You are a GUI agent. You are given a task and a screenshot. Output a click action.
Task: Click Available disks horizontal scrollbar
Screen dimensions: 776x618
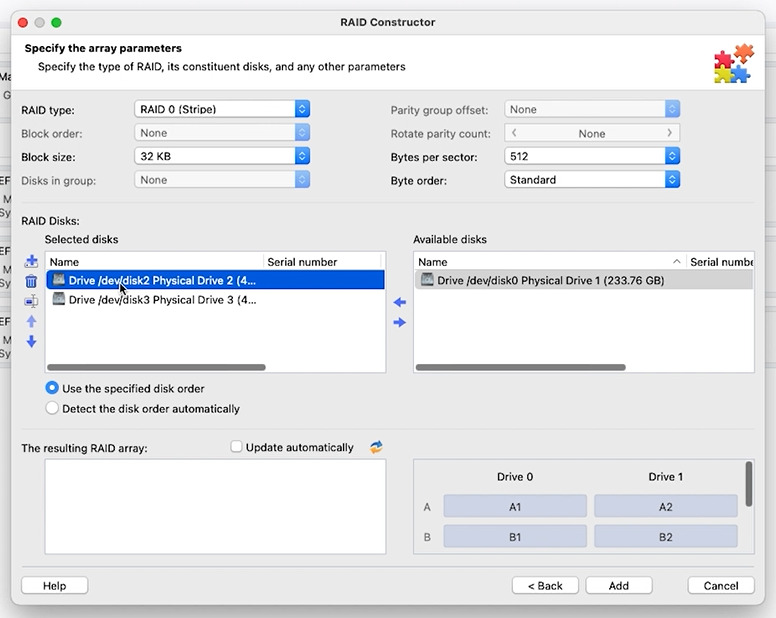(521, 367)
